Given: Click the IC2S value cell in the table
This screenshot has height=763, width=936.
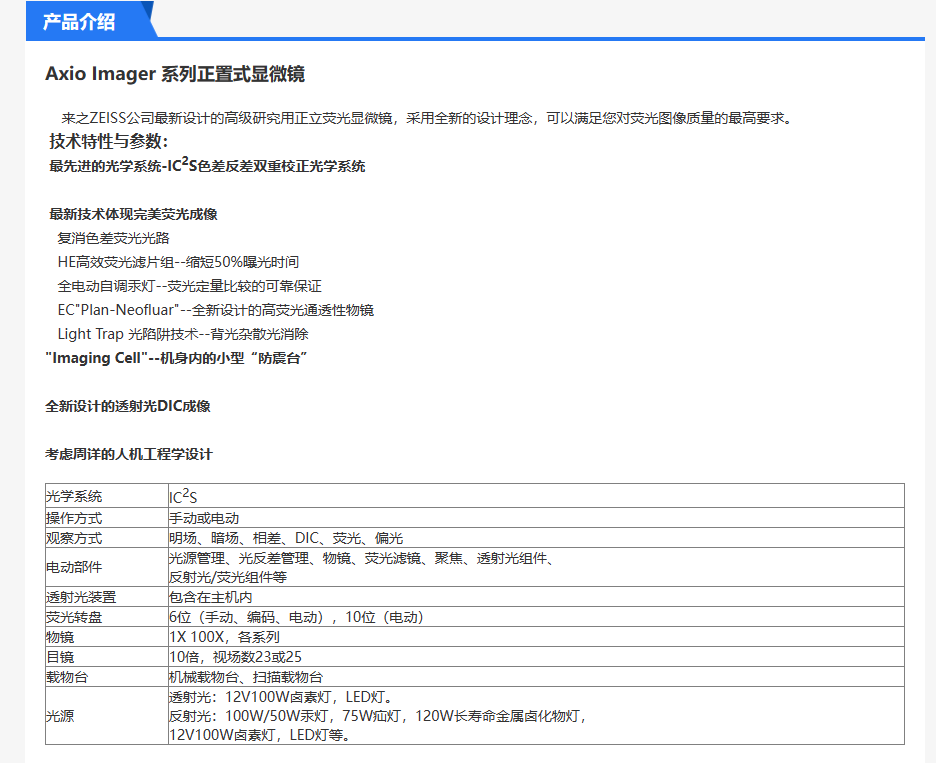Looking at the screenshot, I should 536,496.
